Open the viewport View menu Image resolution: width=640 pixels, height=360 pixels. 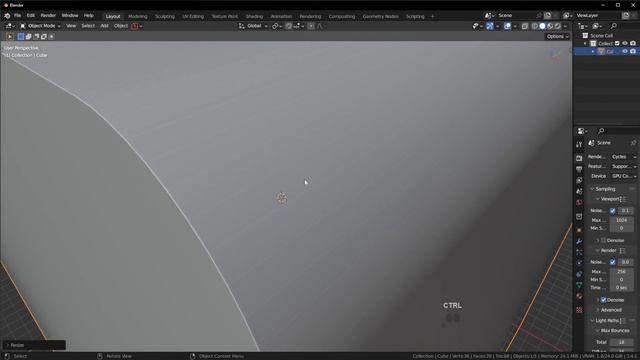(x=71, y=26)
